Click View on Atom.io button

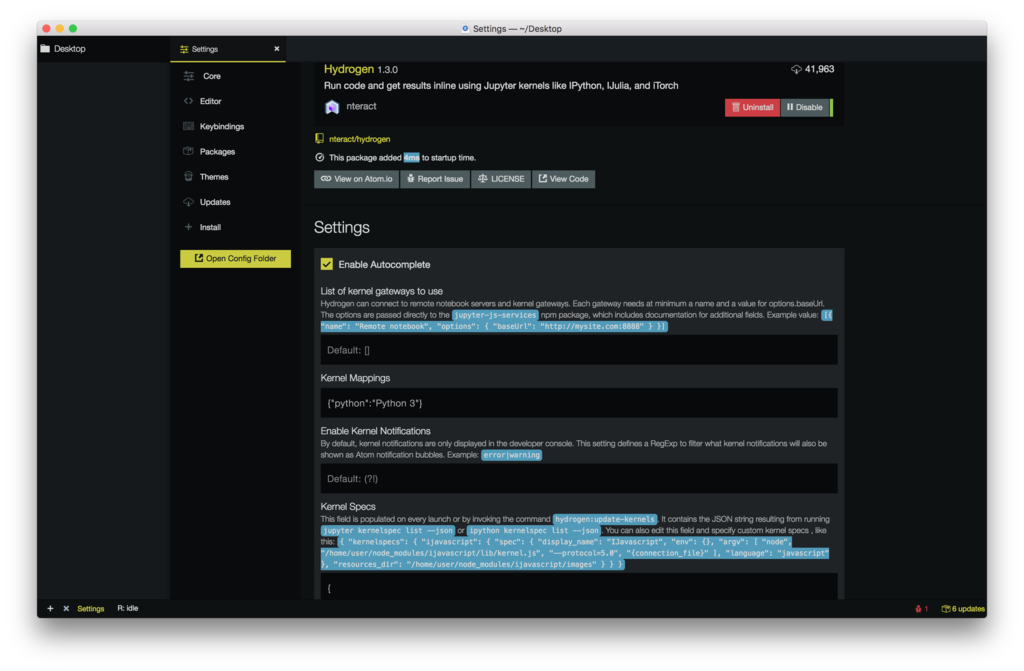pos(357,179)
